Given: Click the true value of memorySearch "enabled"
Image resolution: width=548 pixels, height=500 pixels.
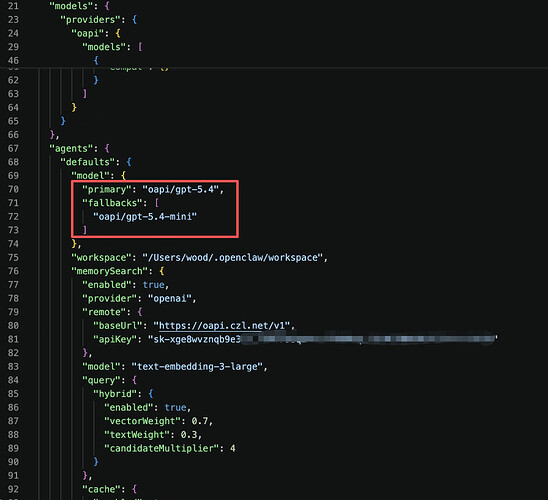Looking at the screenshot, I should [153, 285].
